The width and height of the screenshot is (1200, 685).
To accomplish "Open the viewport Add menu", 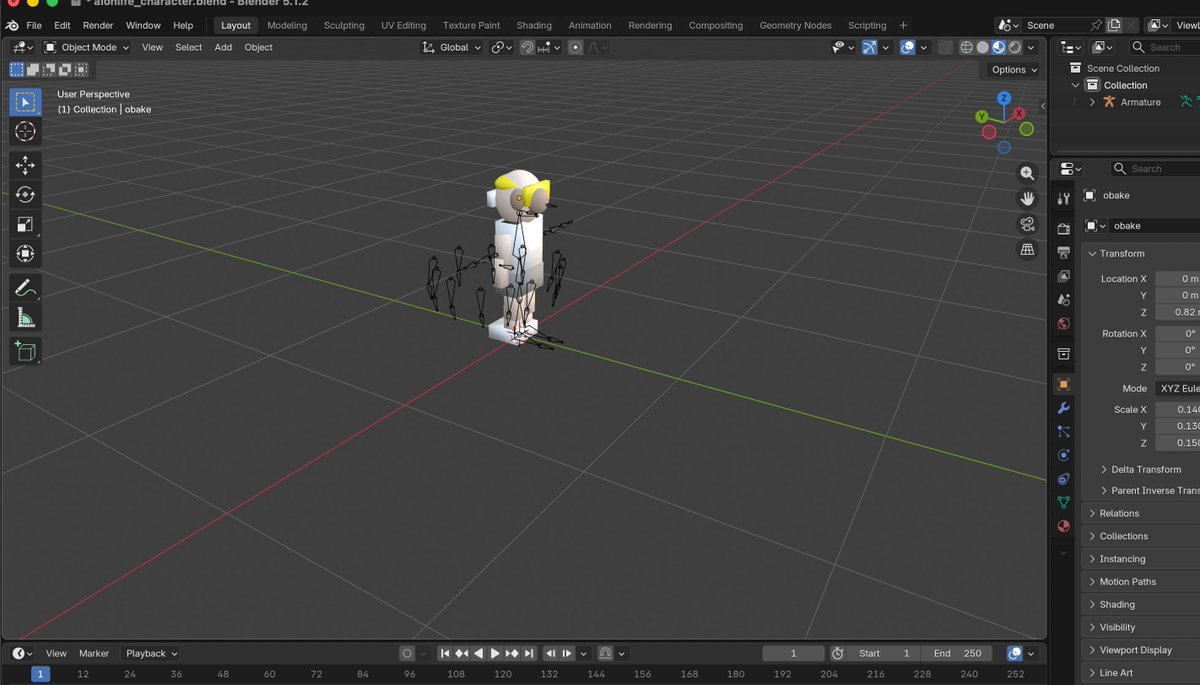I will [223, 47].
